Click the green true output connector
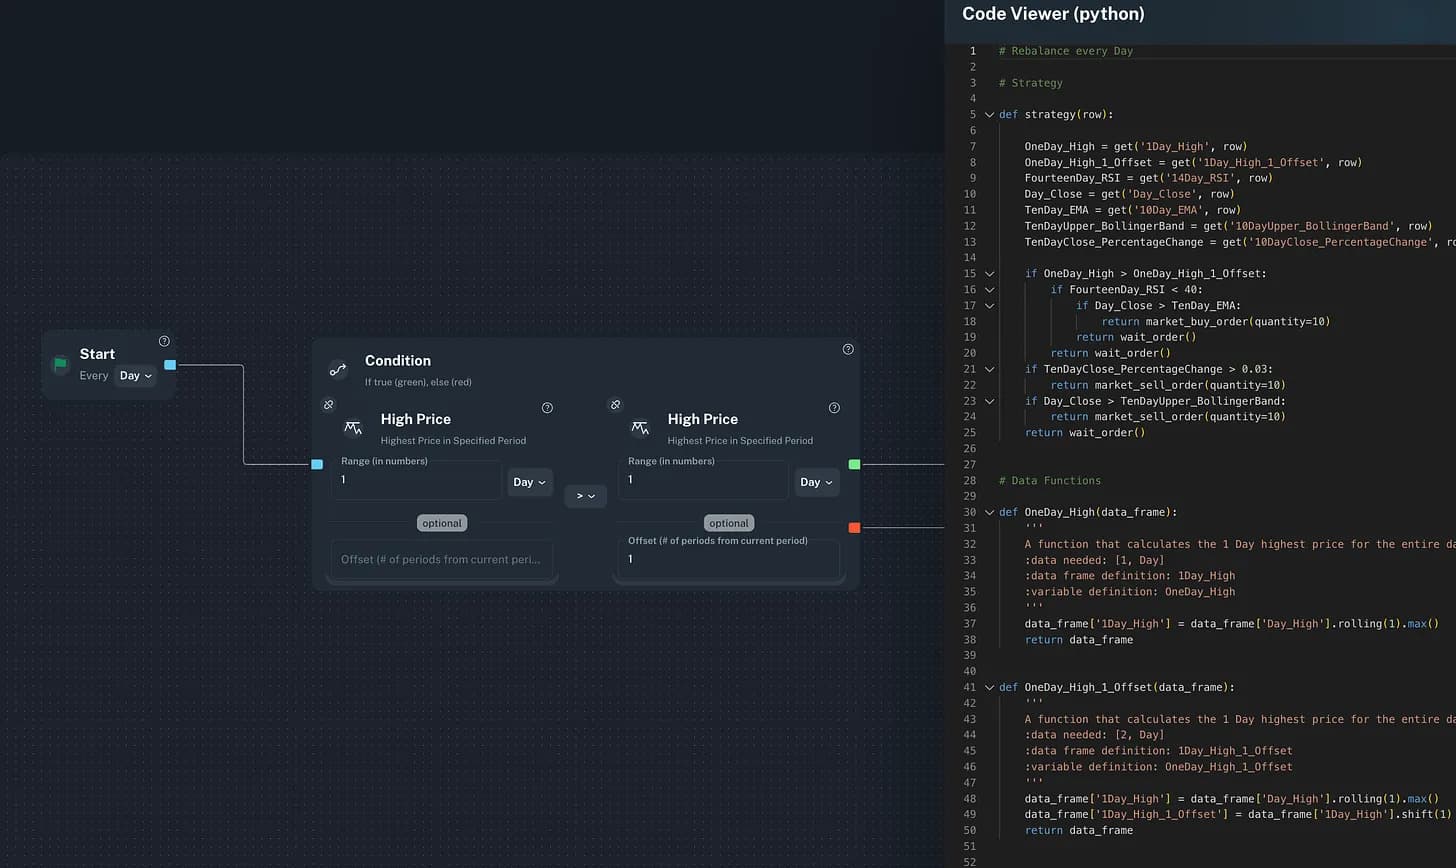Viewport: 1456px width, 868px height. tap(854, 464)
